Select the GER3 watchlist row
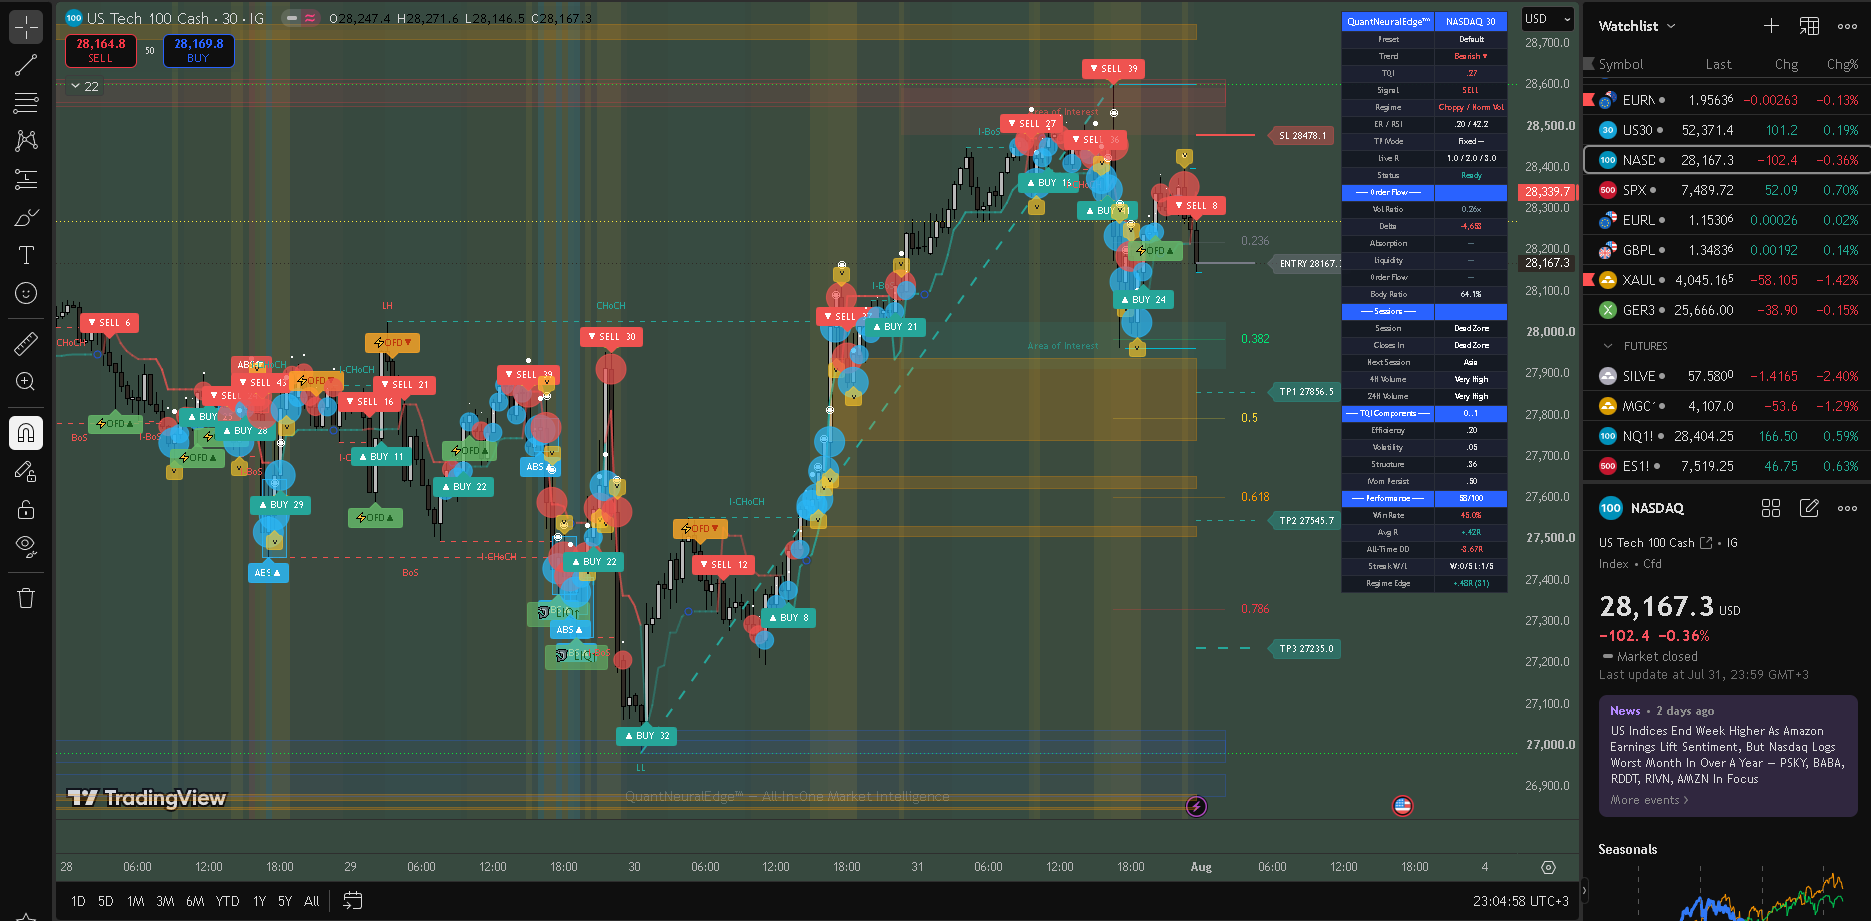The height and width of the screenshot is (921, 1871). [1726, 310]
